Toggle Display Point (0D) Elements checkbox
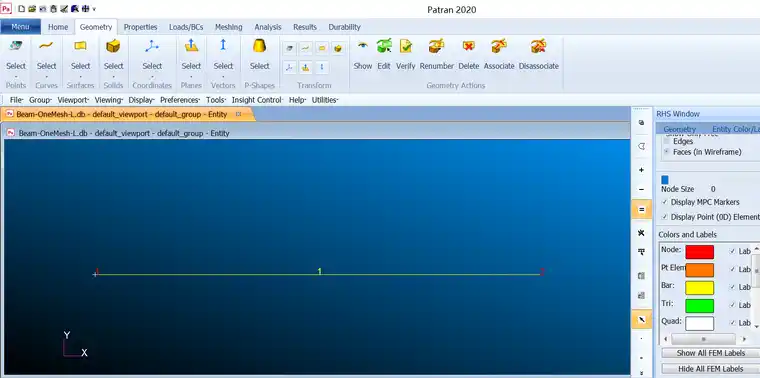The image size is (760, 378). (x=665, y=217)
